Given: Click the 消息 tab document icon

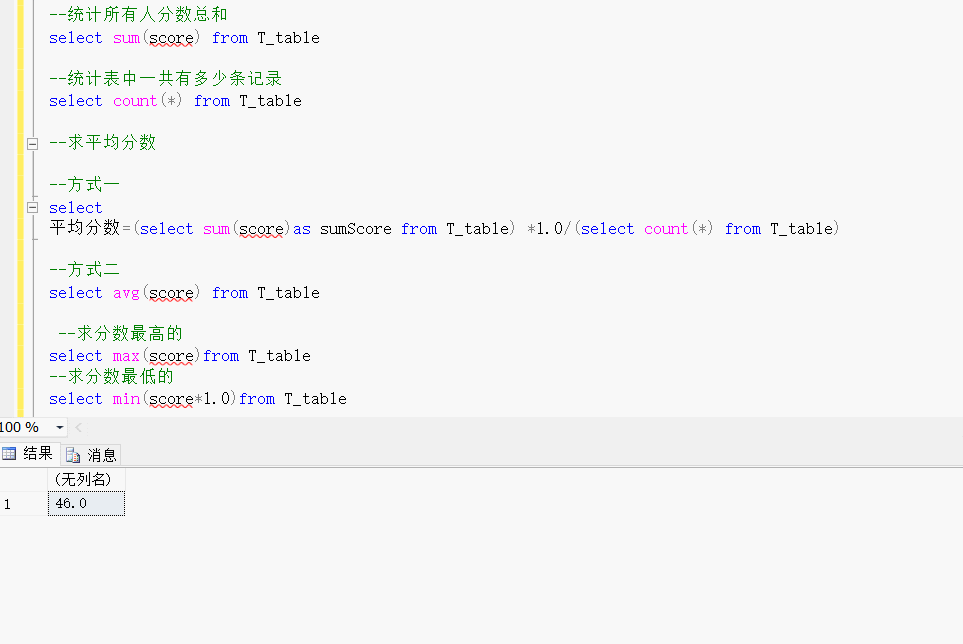Looking at the screenshot, I should click(x=73, y=455).
